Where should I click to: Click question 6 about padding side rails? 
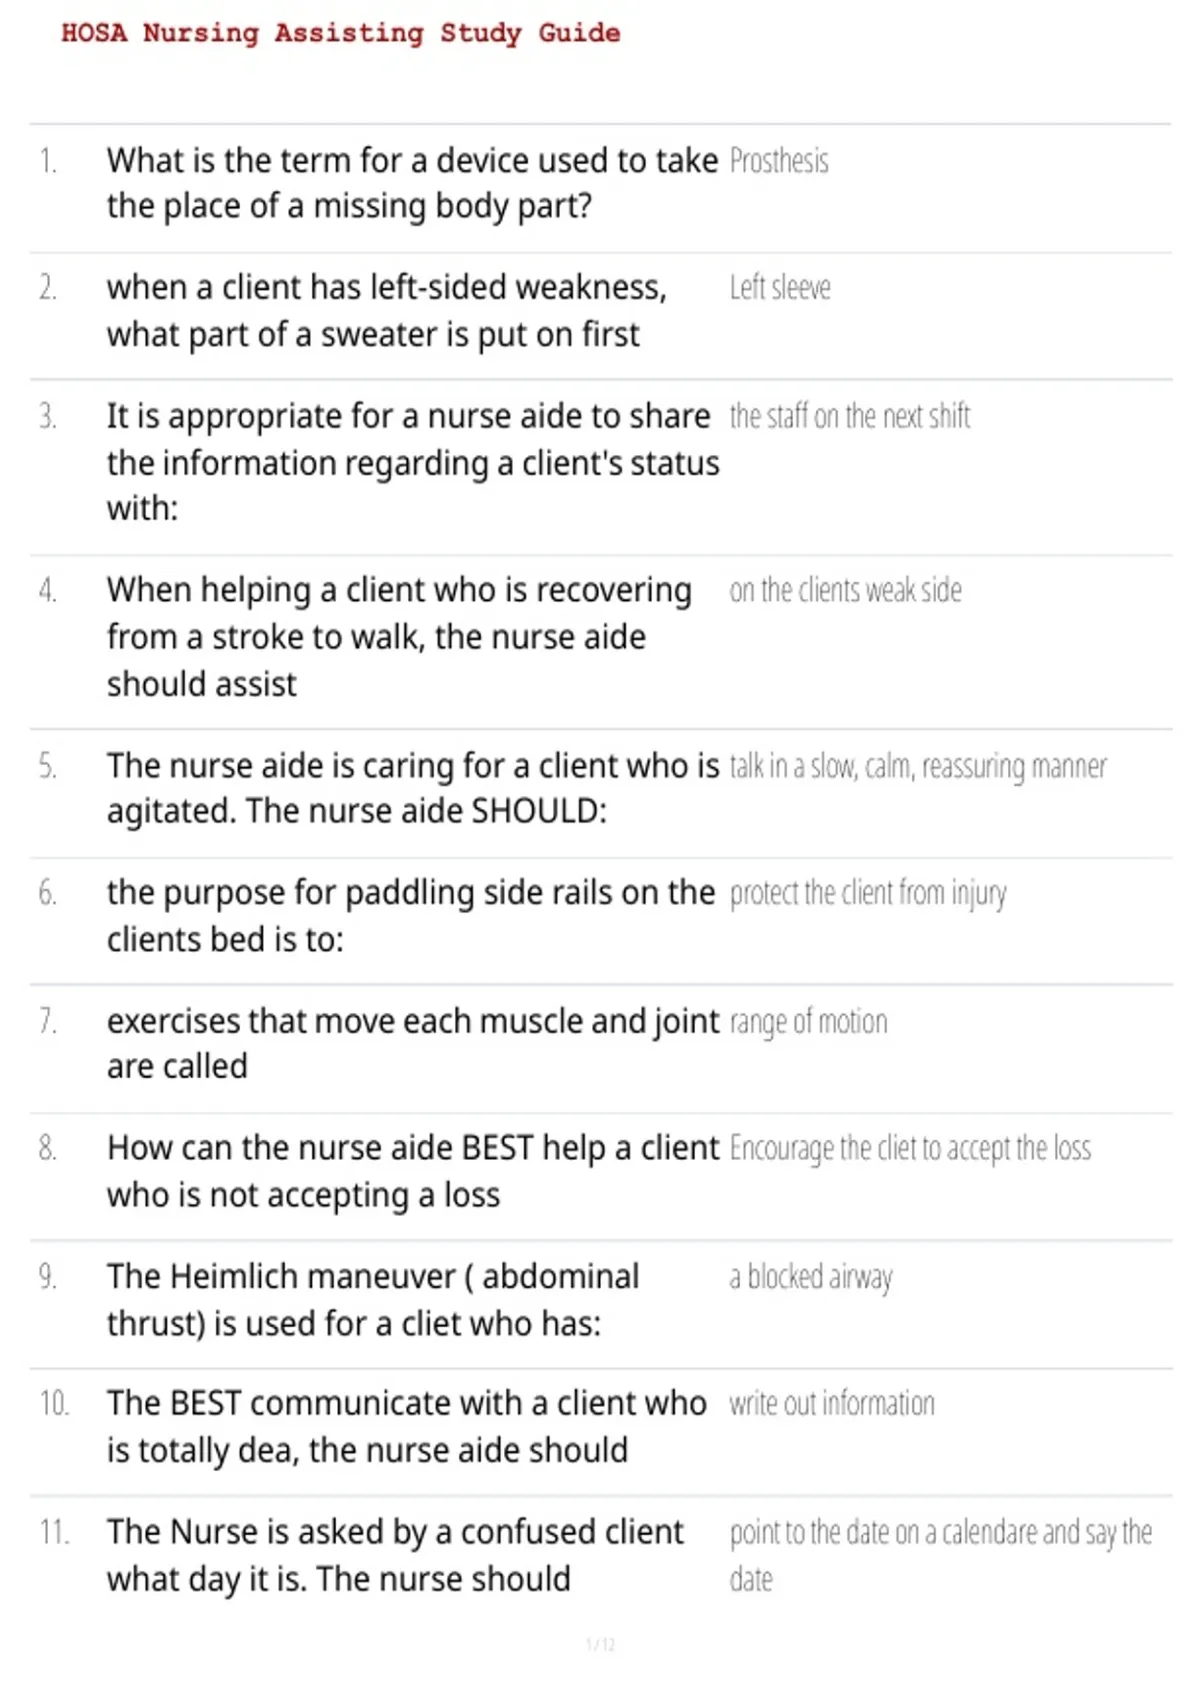coord(411,916)
